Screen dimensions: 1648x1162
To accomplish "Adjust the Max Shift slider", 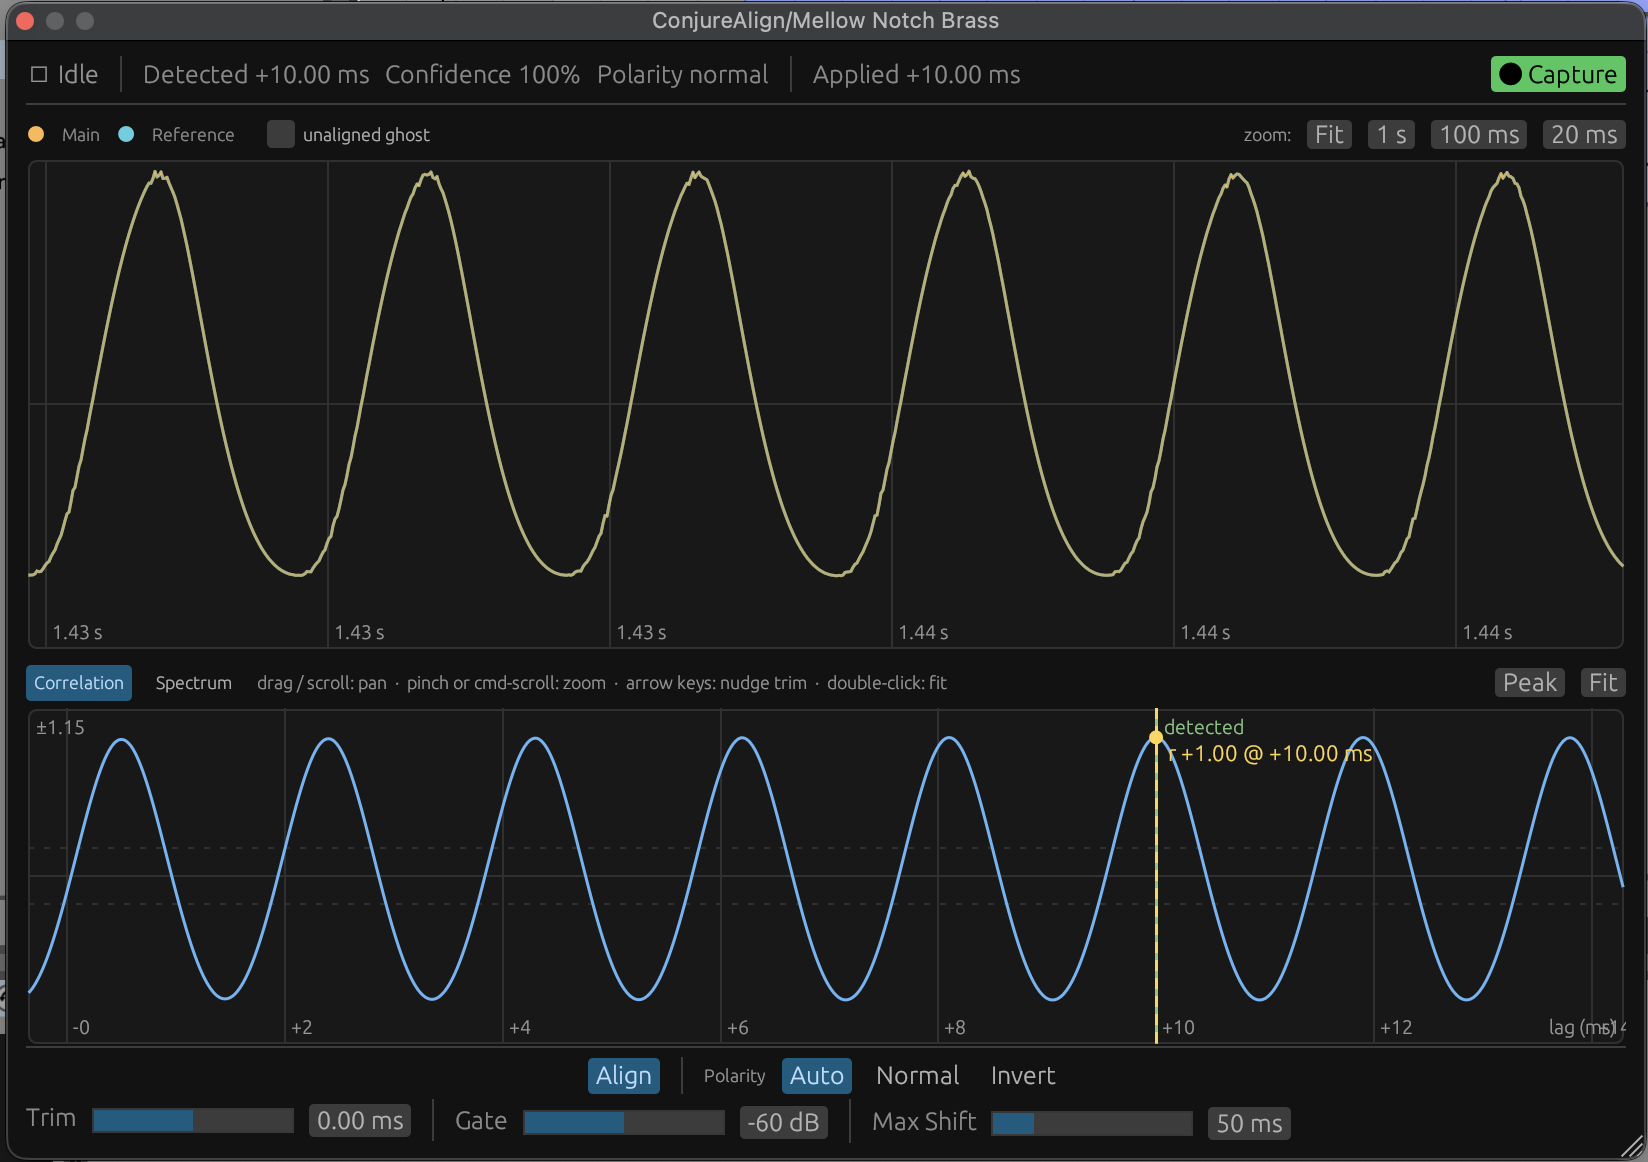I will (1092, 1123).
